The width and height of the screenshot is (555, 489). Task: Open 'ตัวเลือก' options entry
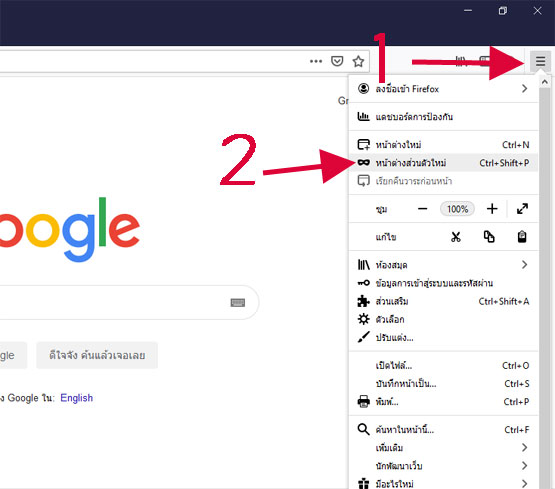click(x=443, y=320)
